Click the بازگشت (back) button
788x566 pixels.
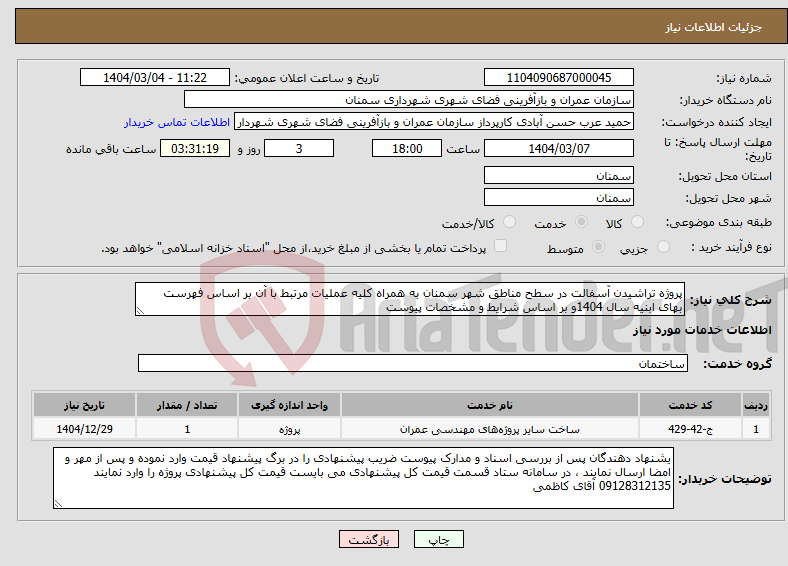pos(369,539)
